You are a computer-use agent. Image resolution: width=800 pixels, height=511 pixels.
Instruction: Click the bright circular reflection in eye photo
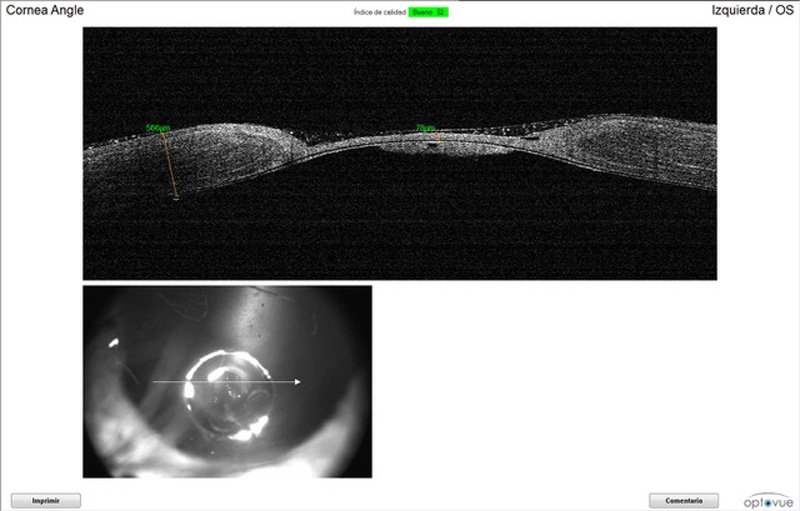coord(228,392)
